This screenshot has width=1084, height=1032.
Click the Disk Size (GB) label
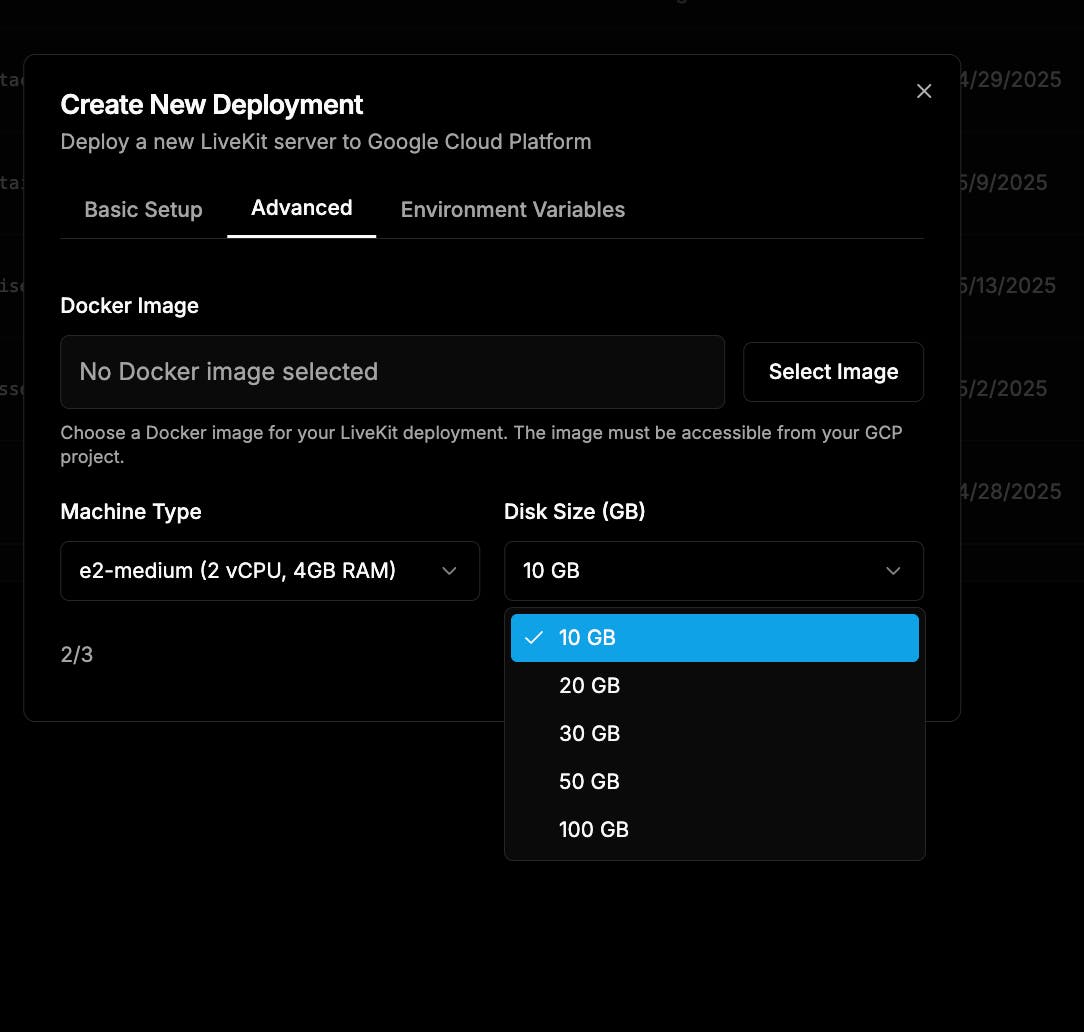click(574, 512)
